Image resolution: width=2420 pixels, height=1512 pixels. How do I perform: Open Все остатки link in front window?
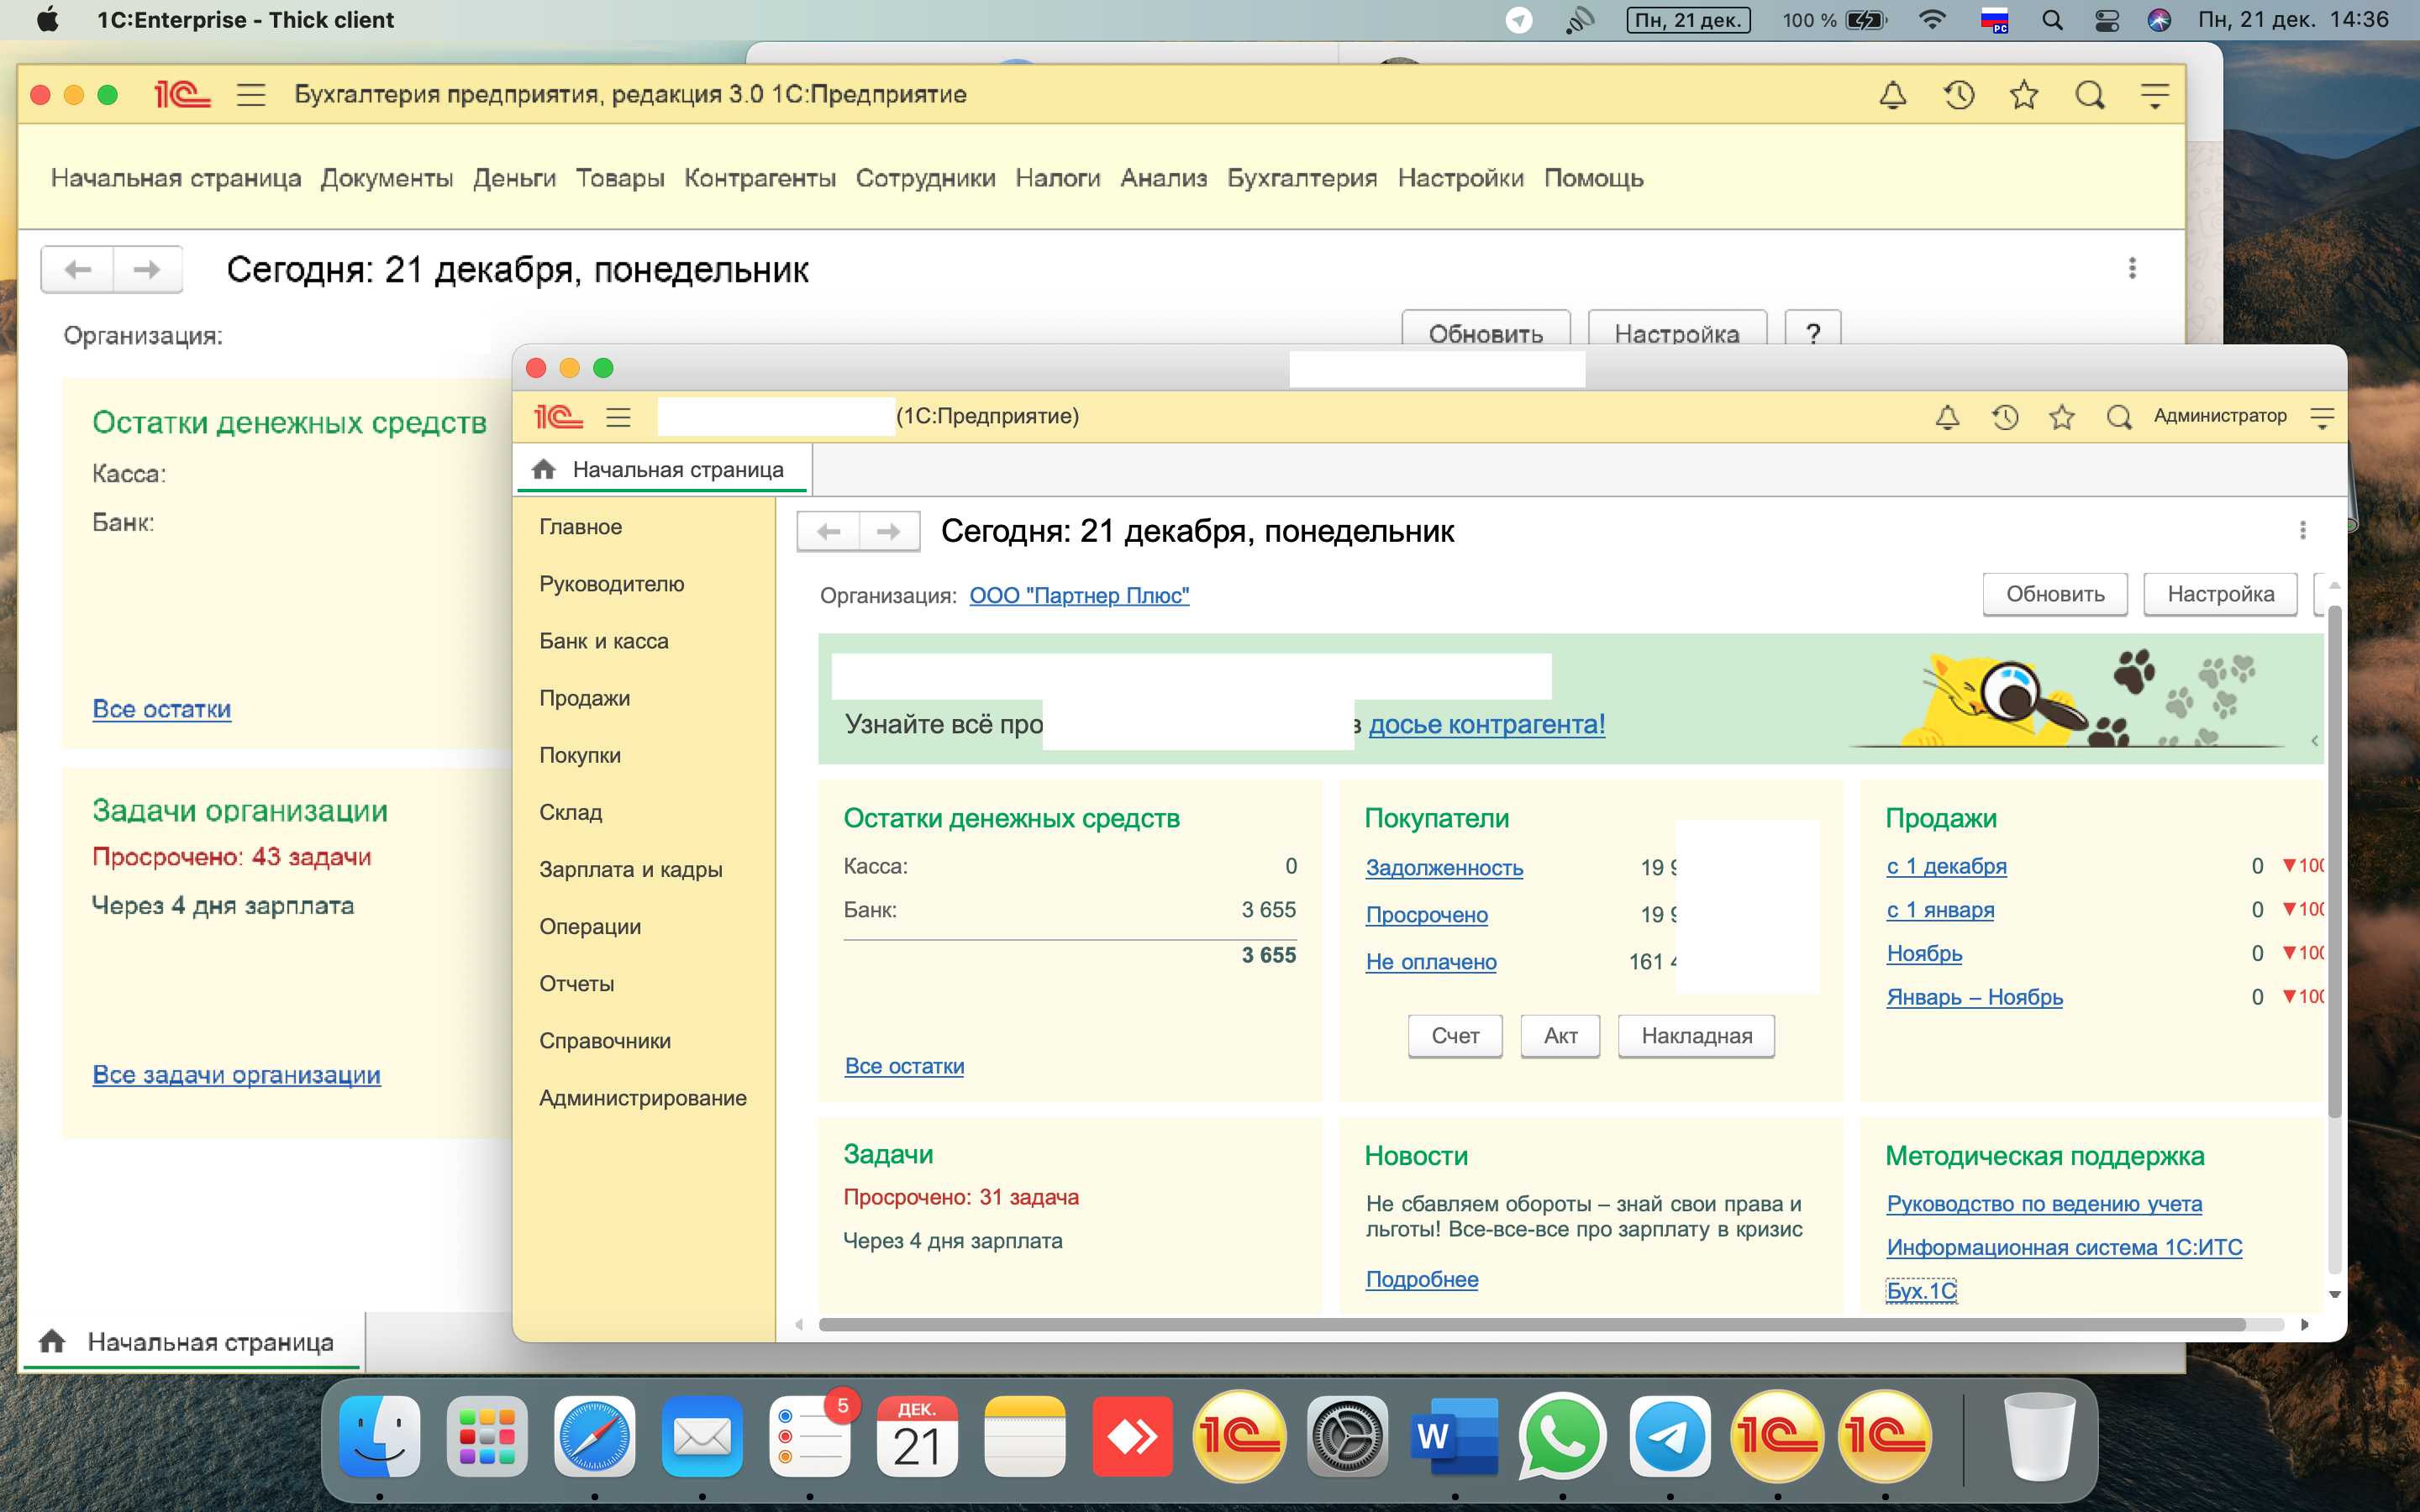[x=904, y=1066]
